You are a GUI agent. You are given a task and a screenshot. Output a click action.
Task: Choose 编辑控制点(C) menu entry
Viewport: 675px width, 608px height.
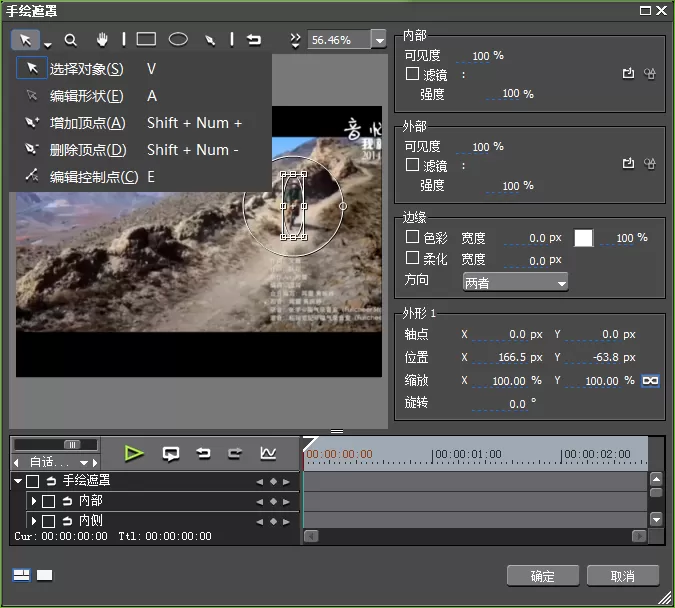click(x=142, y=177)
